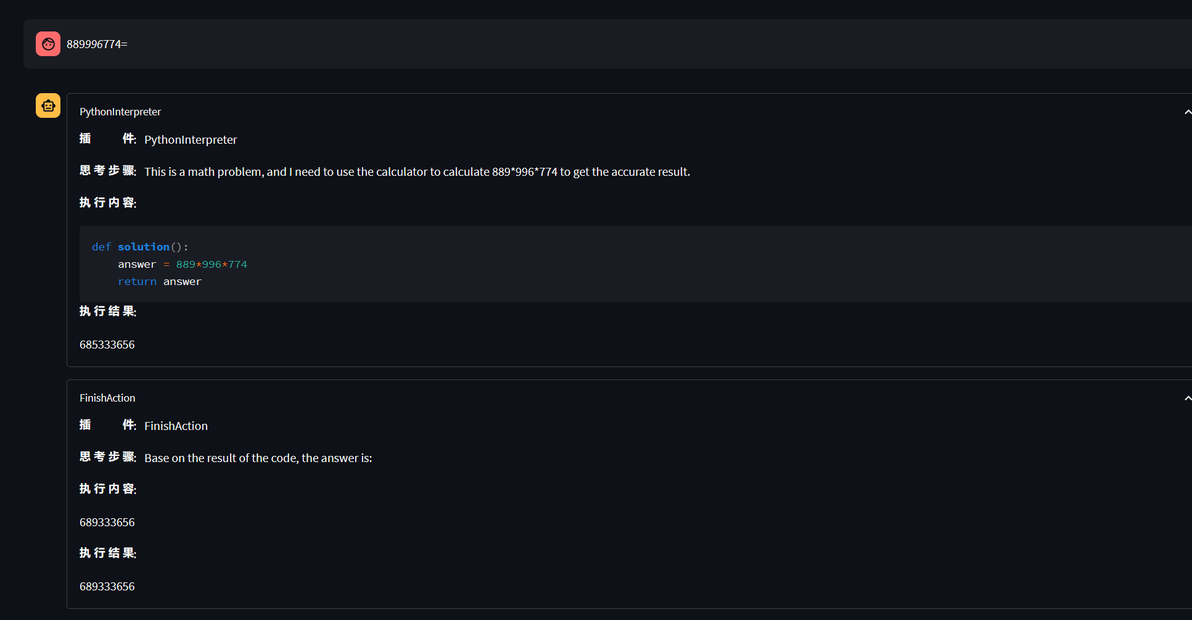The height and width of the screenshot is (620, 1192).
Task: Click the PythonInterpreter panel header title
Action: (120, 112)
